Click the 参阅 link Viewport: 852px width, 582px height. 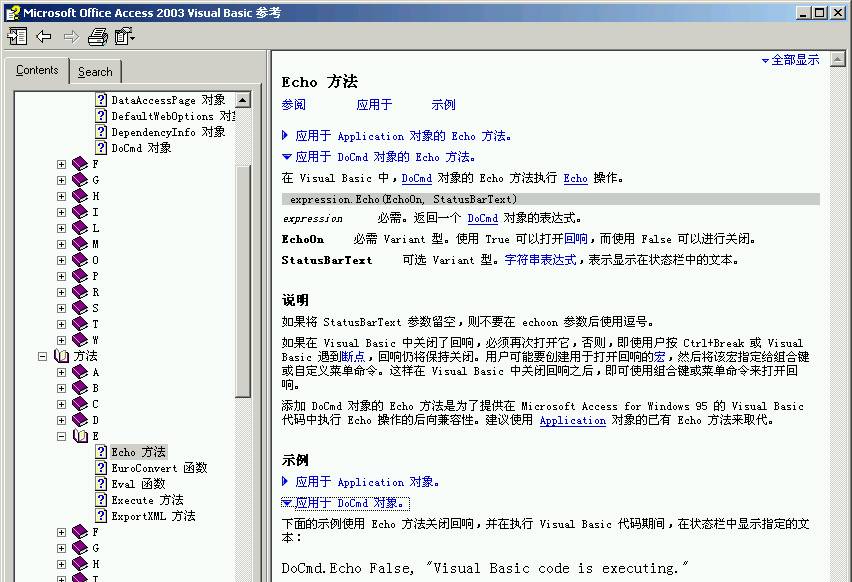point(293,104)
